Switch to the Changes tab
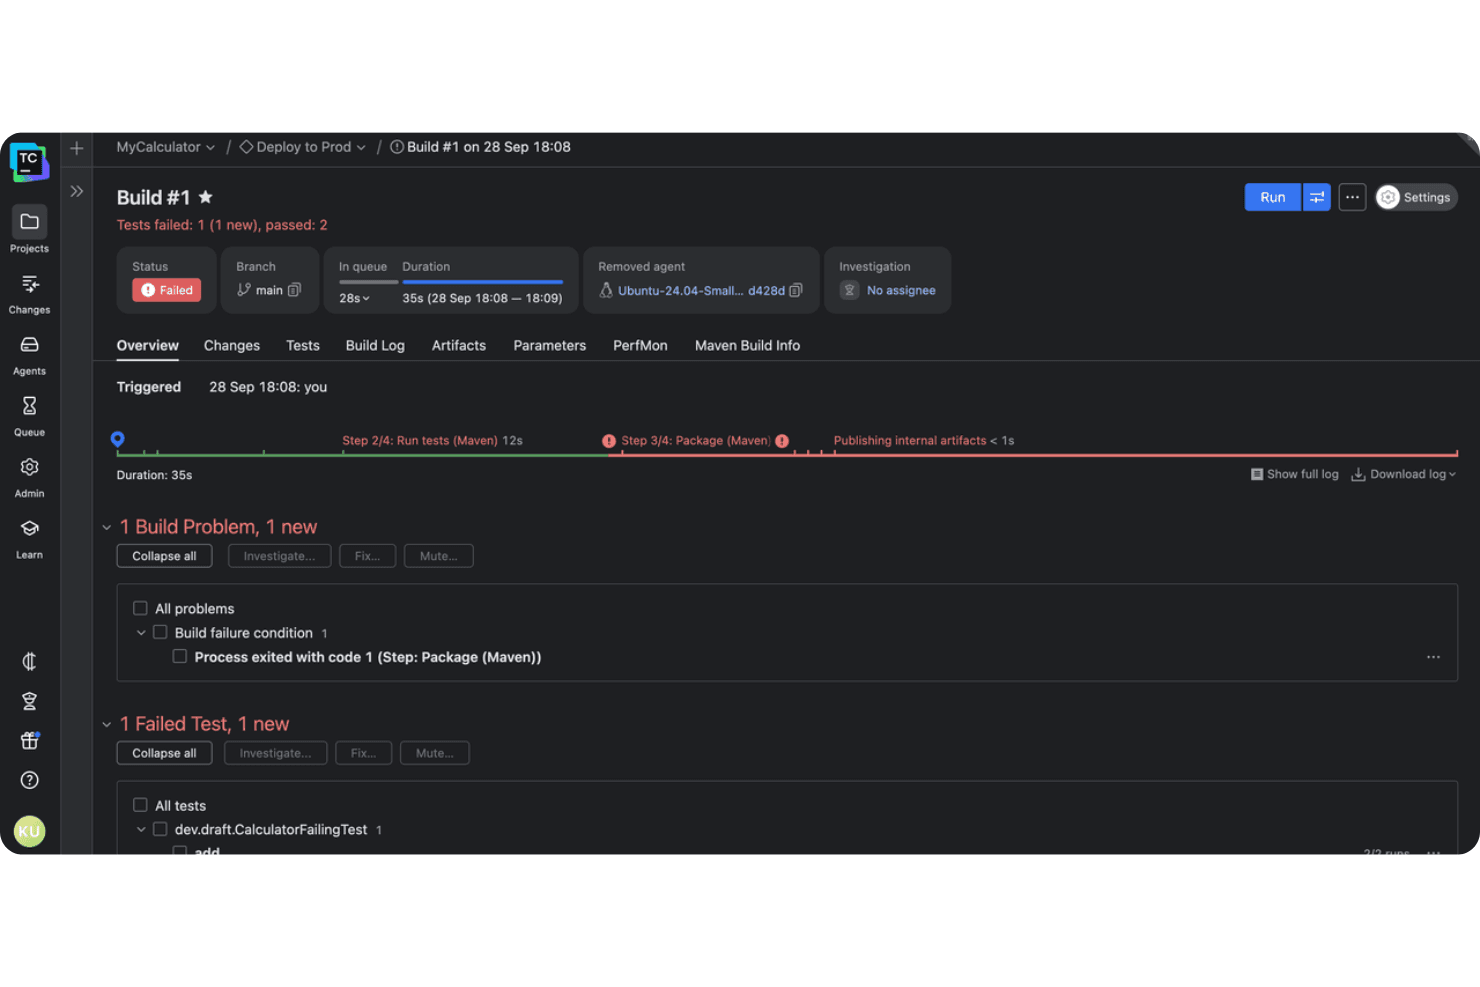1480x987 pixels. [x=232, y=345]
